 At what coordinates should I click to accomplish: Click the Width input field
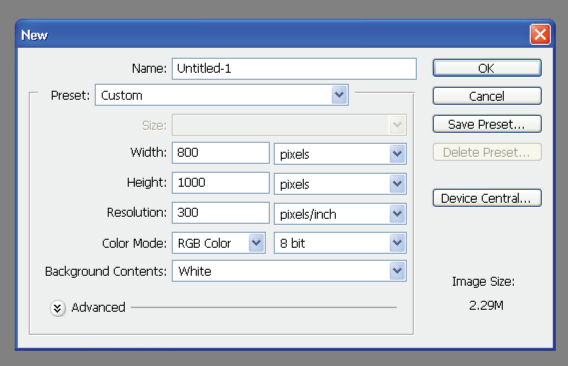pyautogui.click(x=221, y=153)
